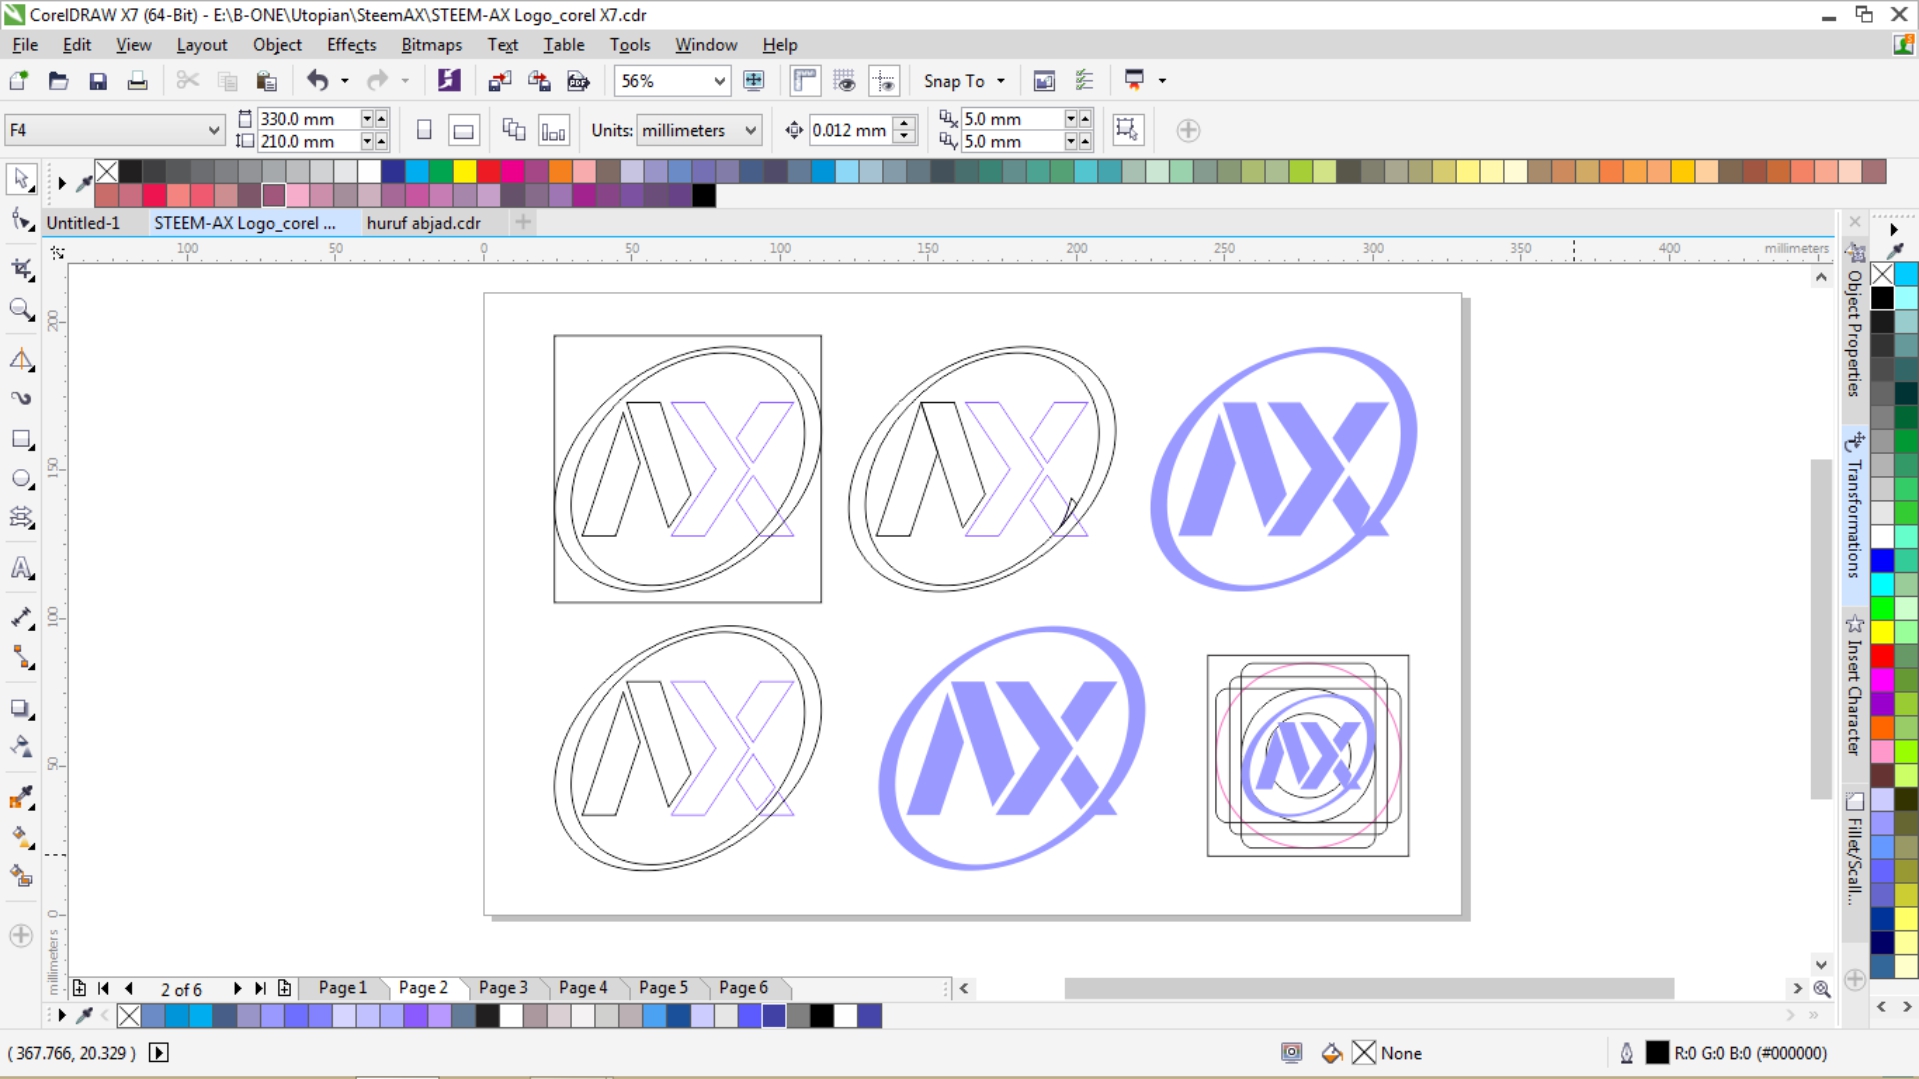1919x1079 pixels.
Task: Open the Effects menu
Action: tap(351, 45)
